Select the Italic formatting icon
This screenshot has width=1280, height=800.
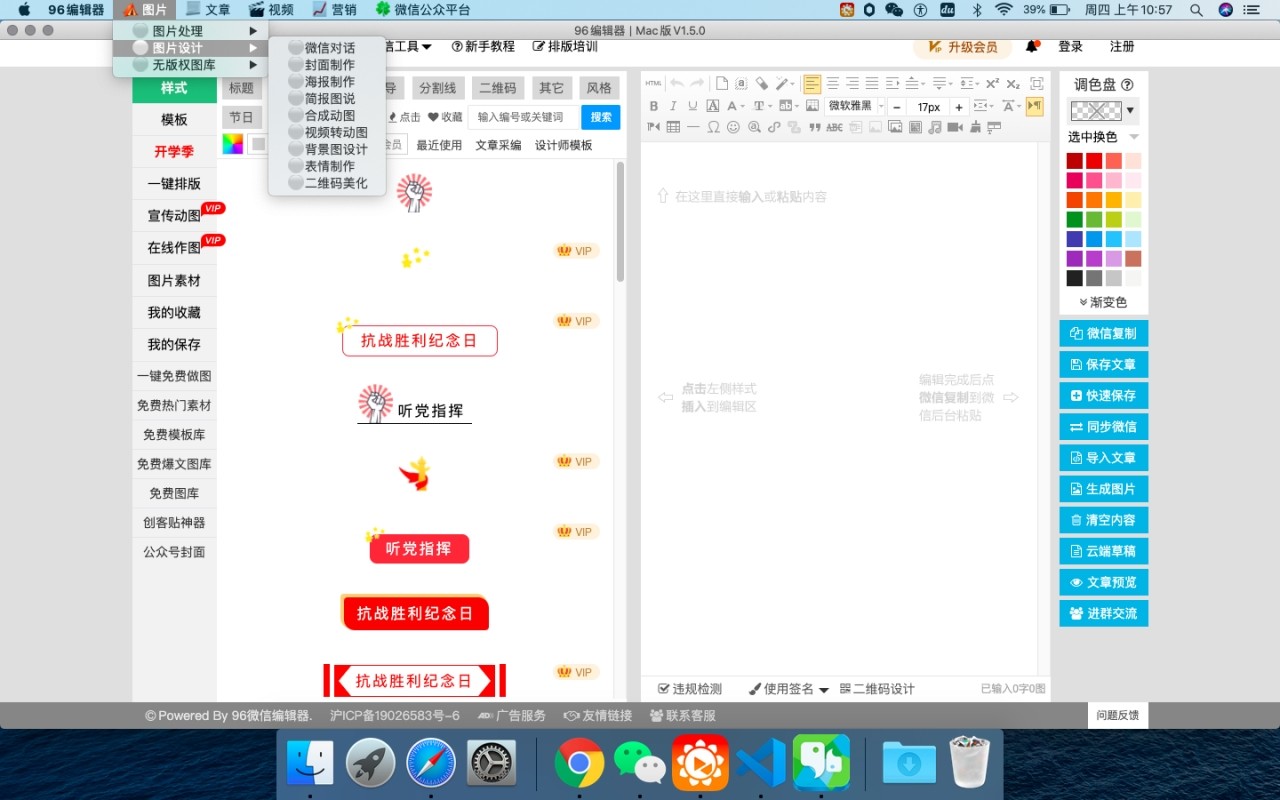(x=673, y=105)
